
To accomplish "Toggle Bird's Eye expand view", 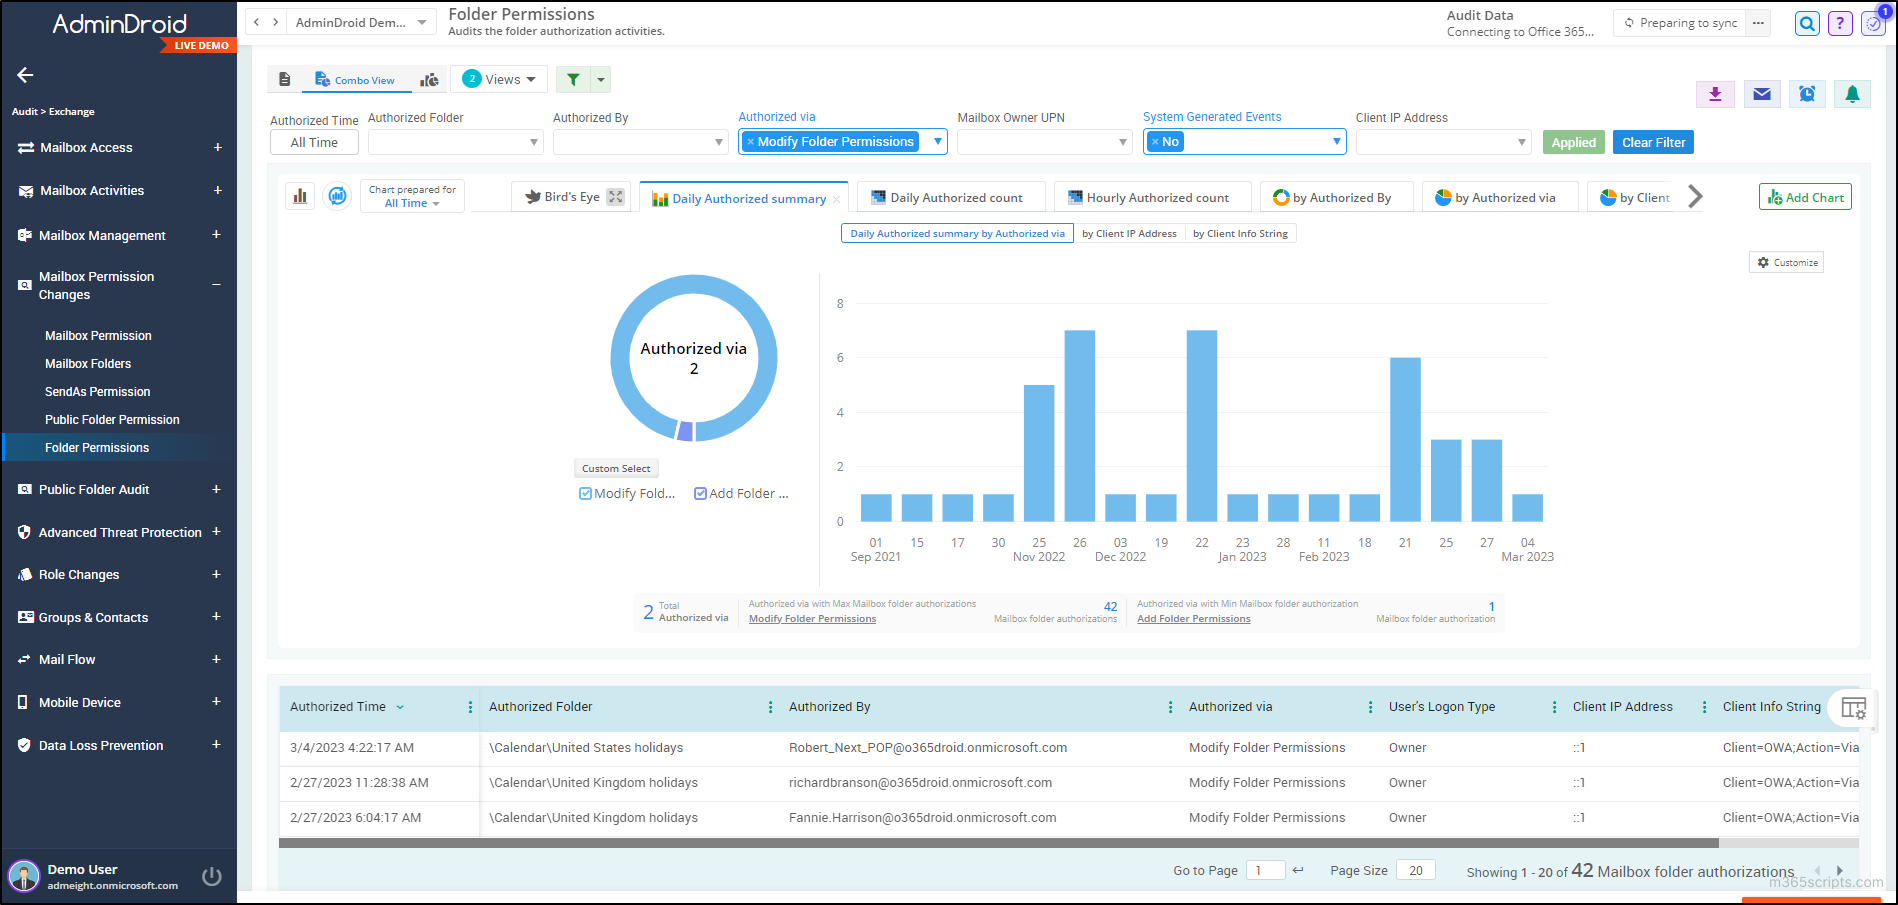I will 616,197.
